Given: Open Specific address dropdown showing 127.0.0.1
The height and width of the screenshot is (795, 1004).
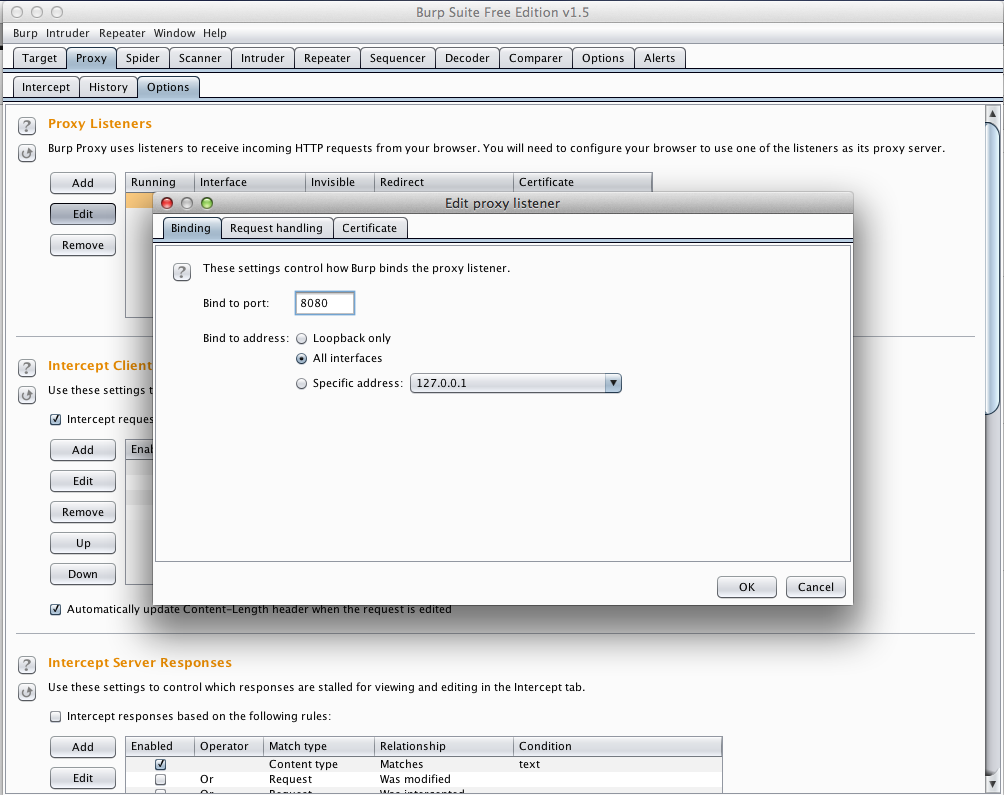Looking at the screenshot, I should point(515,383).
